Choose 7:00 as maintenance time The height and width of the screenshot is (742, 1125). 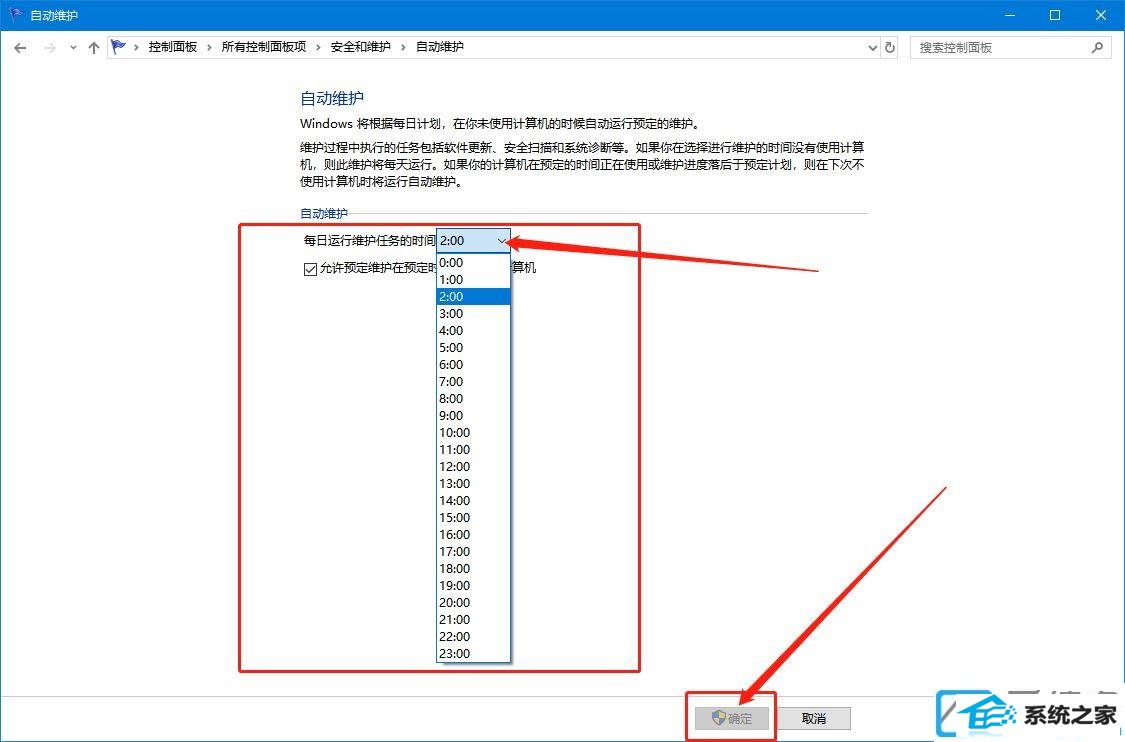[x=474, y=382]
